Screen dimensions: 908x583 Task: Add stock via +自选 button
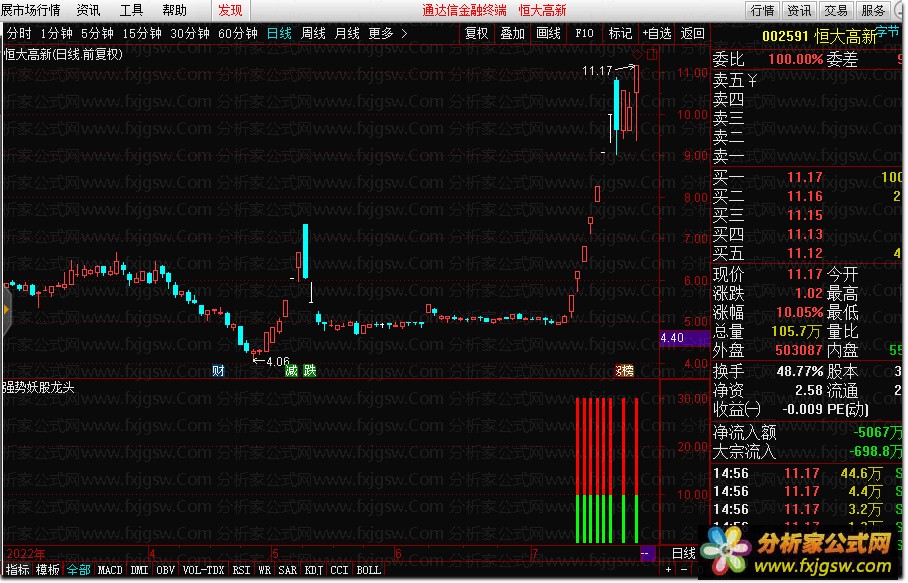pos(657,34)
